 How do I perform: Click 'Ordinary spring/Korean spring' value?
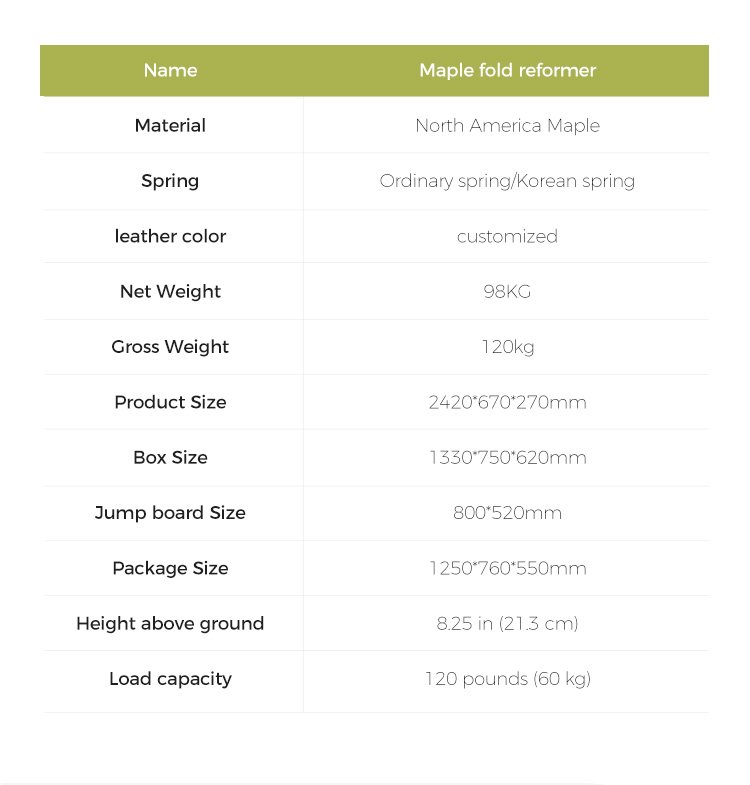(507, 181)
